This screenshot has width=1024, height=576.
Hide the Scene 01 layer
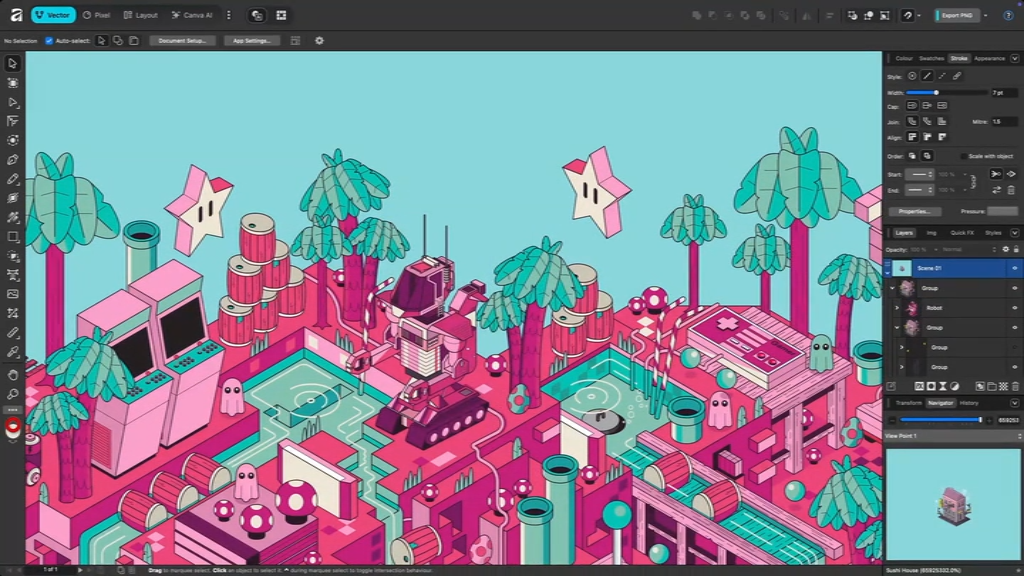1015,268
